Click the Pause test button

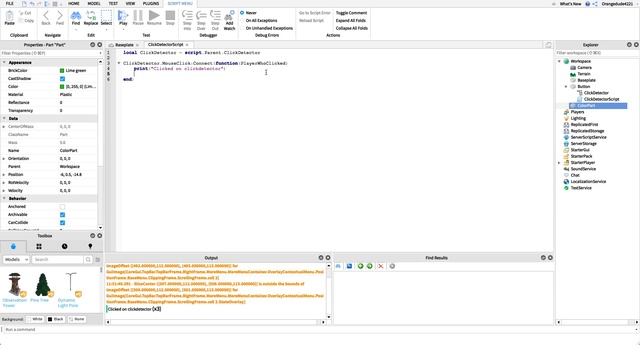(x=138, y=18)
